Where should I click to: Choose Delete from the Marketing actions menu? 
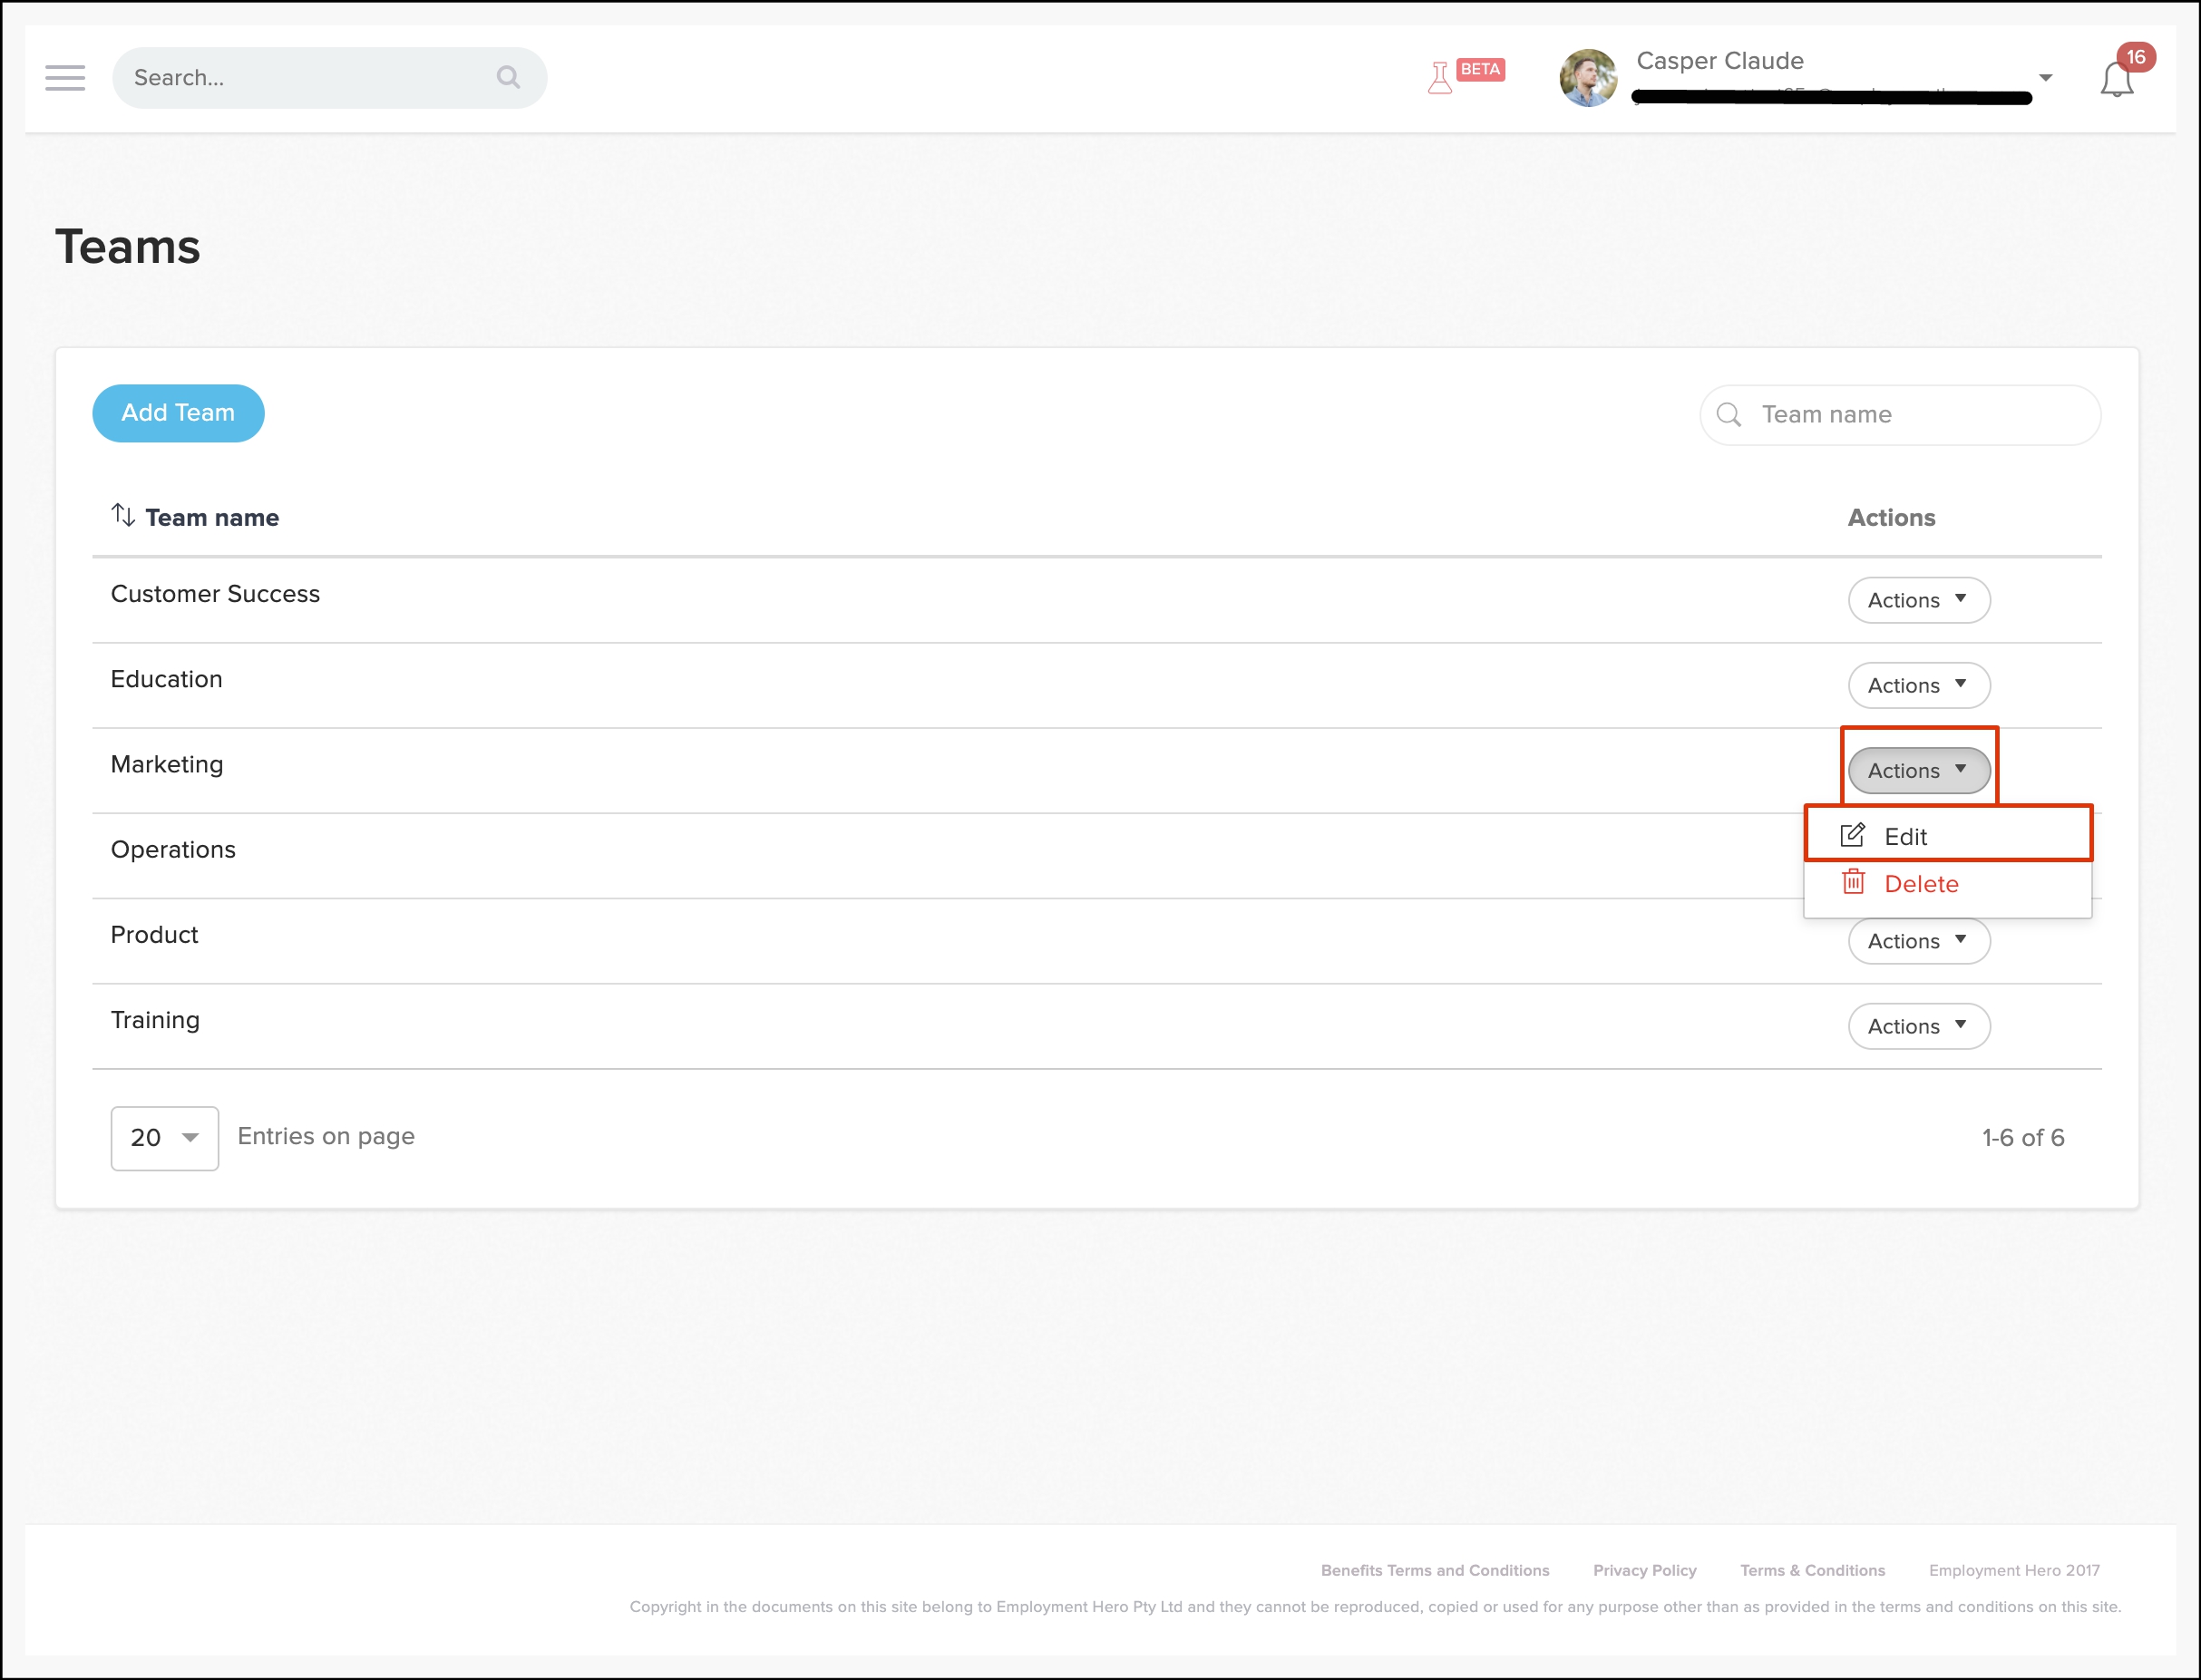tap(1920, 884)
